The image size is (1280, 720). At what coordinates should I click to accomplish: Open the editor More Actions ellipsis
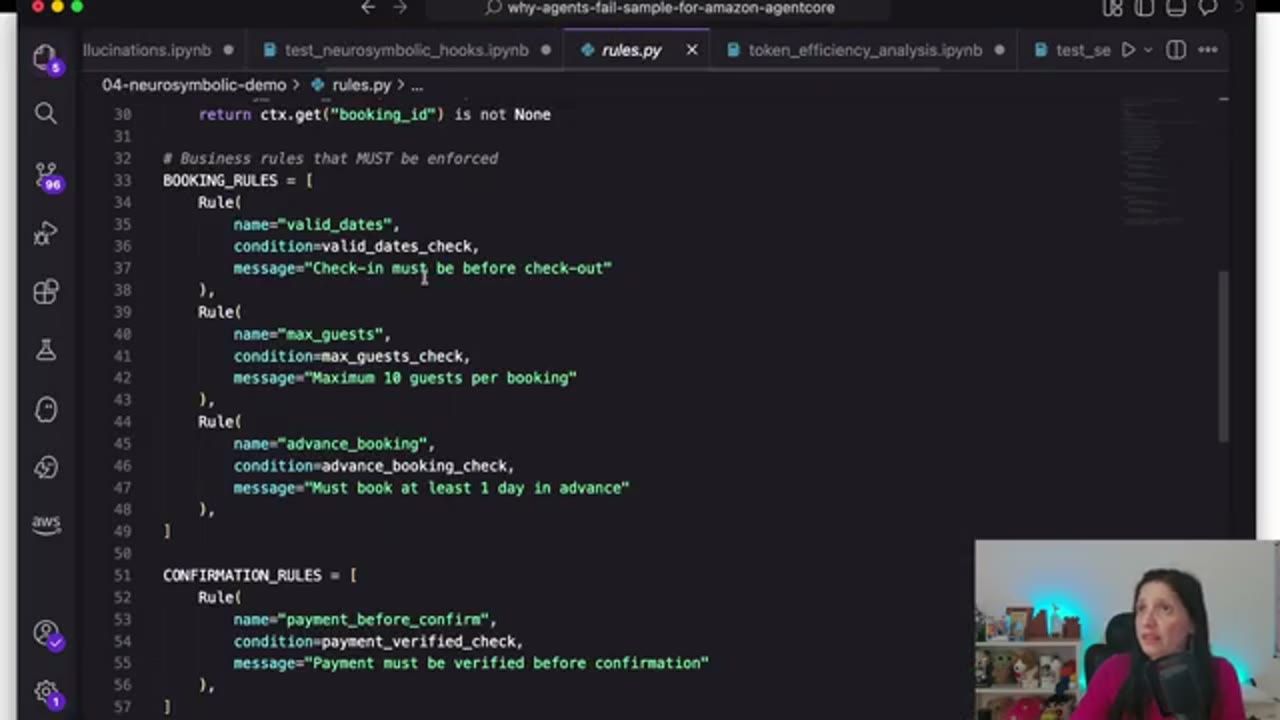point(1208,50)
